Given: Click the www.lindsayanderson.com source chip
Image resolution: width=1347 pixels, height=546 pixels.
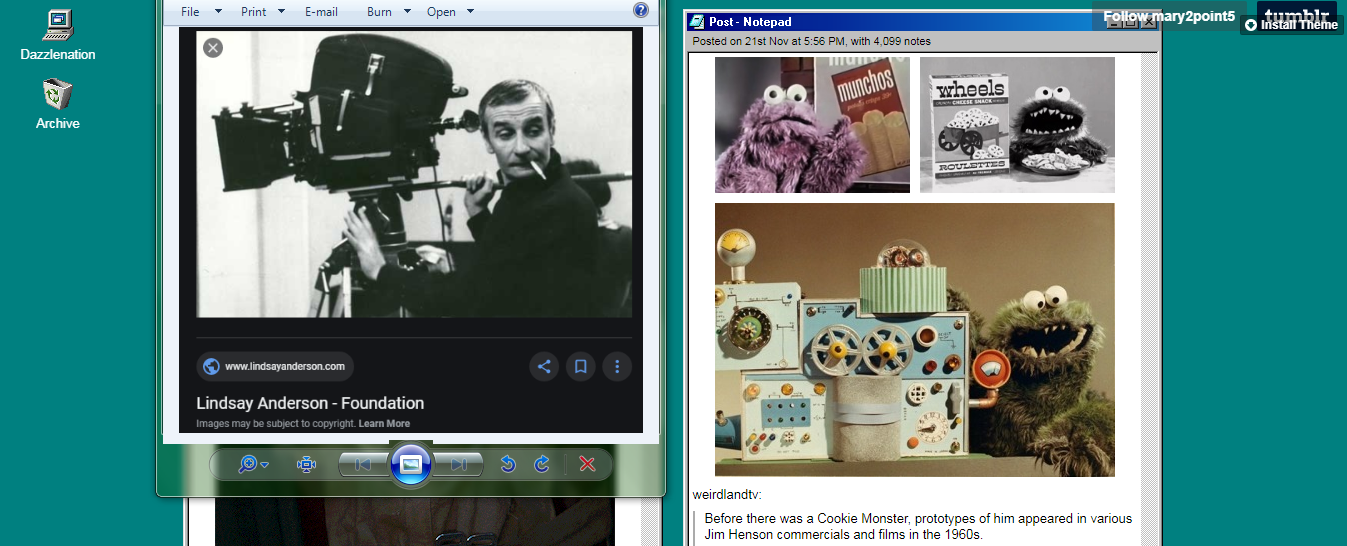Looking at the screenshot, I should (275, 366).
